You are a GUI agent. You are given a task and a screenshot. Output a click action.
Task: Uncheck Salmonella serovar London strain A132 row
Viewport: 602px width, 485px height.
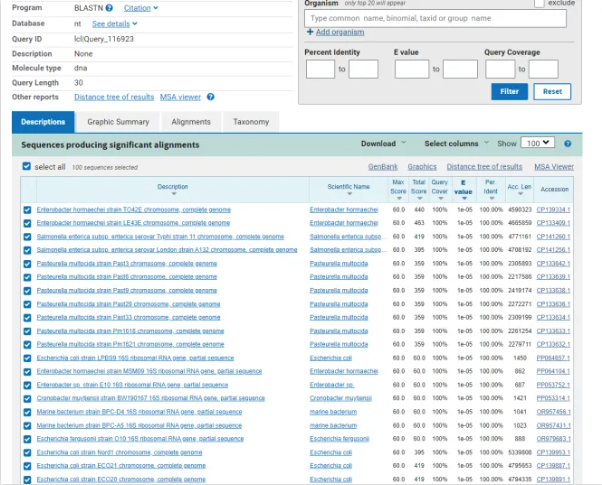[x=27, y=250]
